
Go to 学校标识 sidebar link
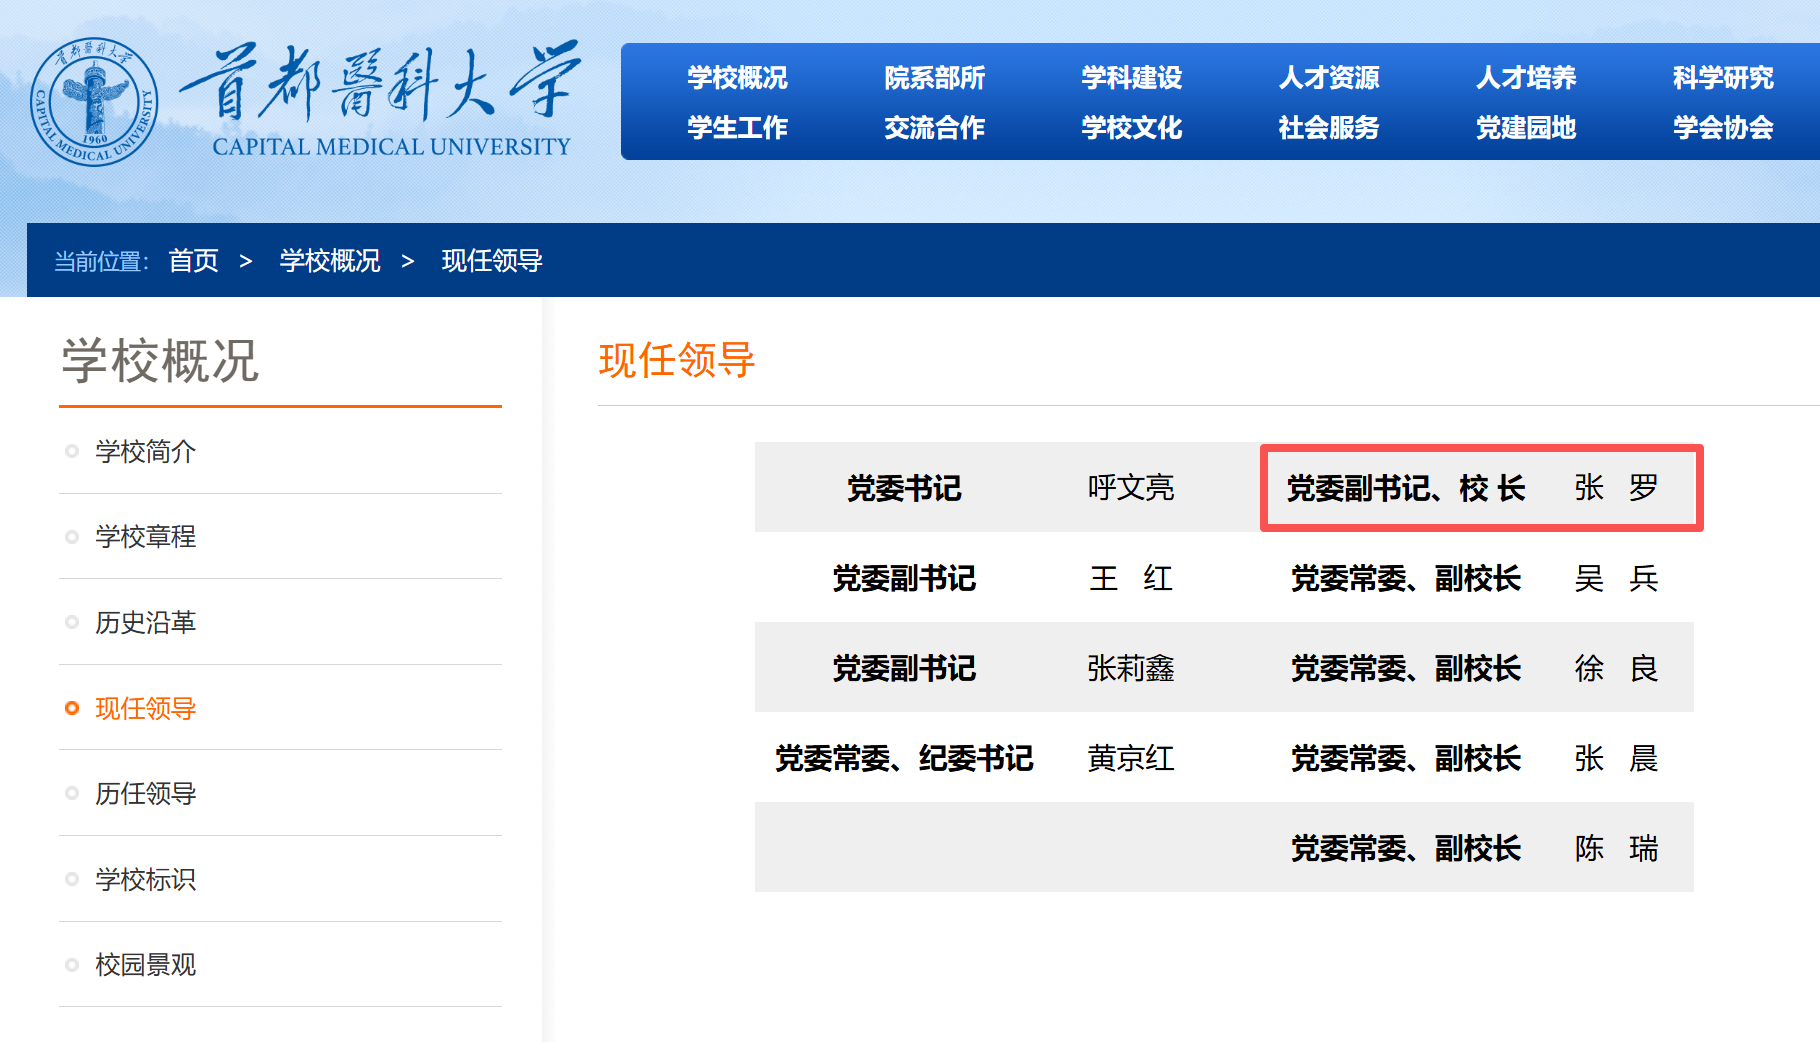(145, 880)
